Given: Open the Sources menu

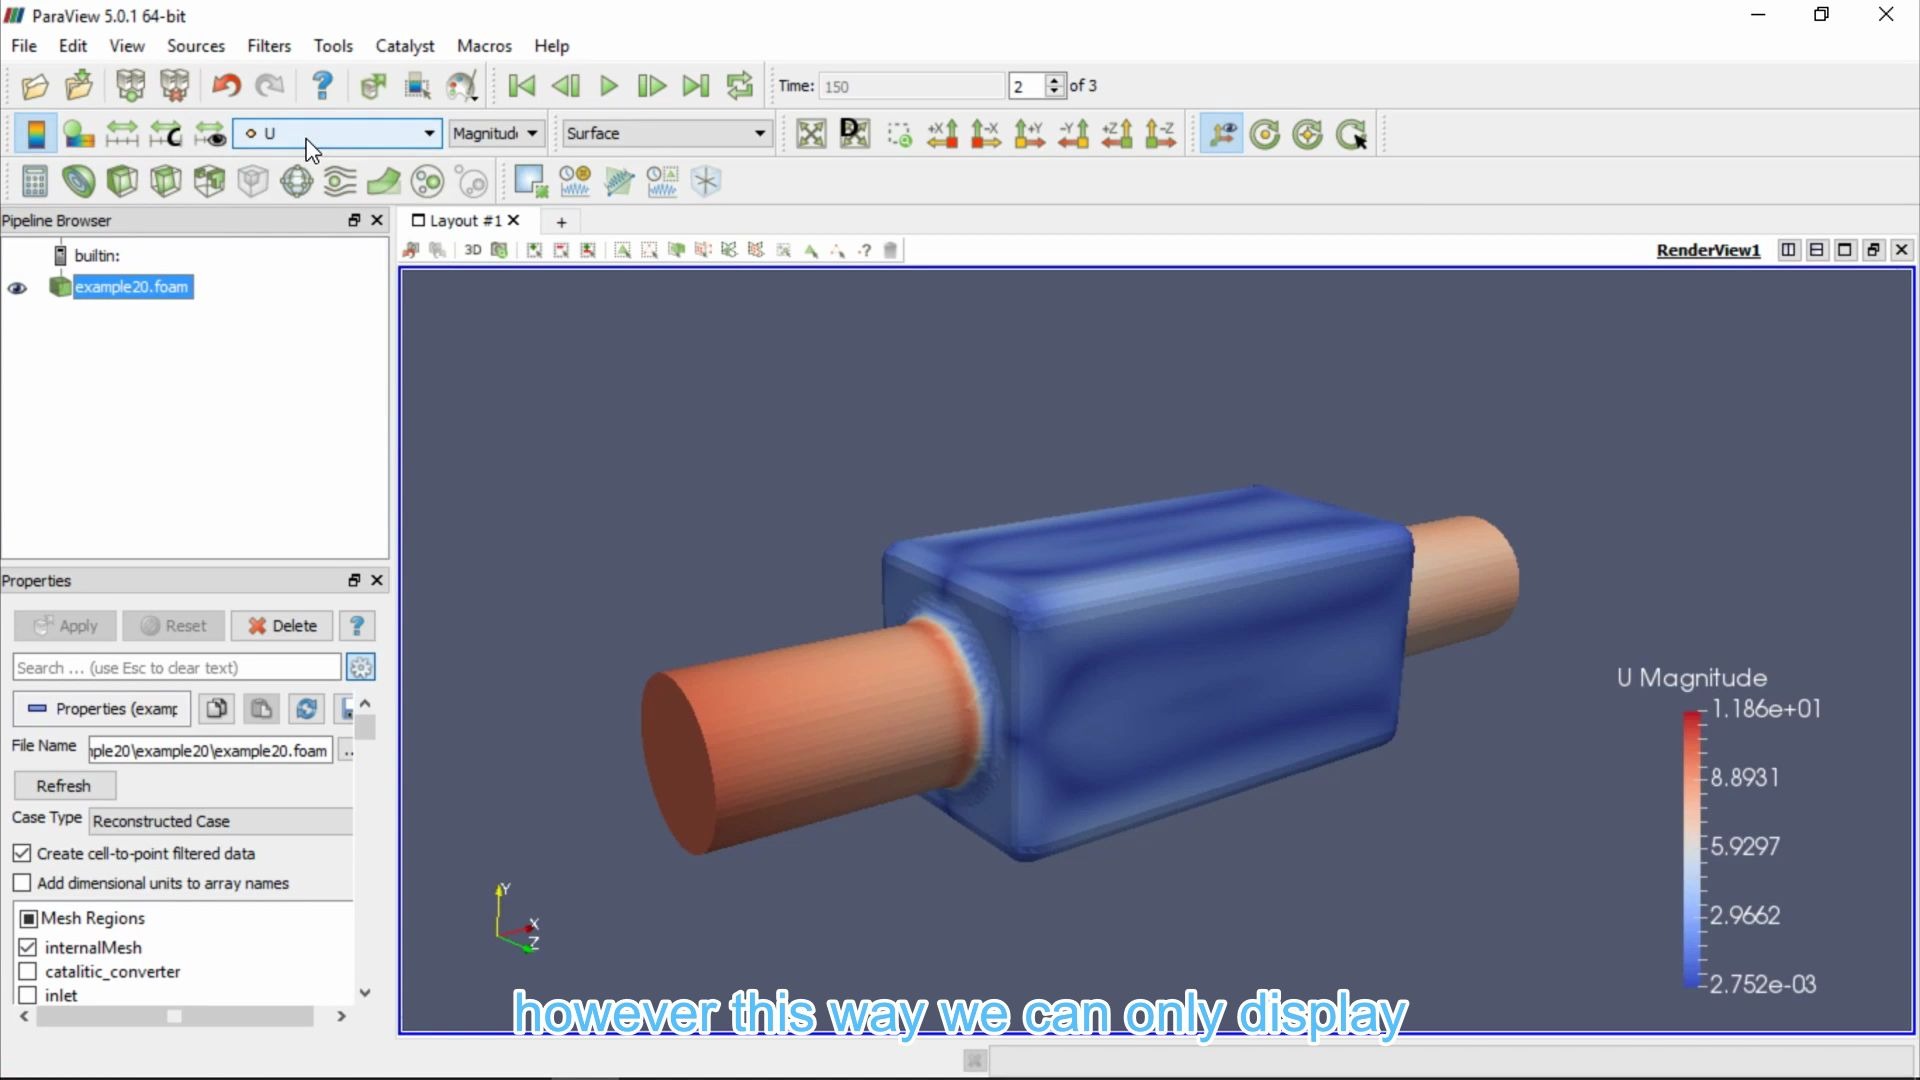Looking at the screenshot, I should coord(195,46).
